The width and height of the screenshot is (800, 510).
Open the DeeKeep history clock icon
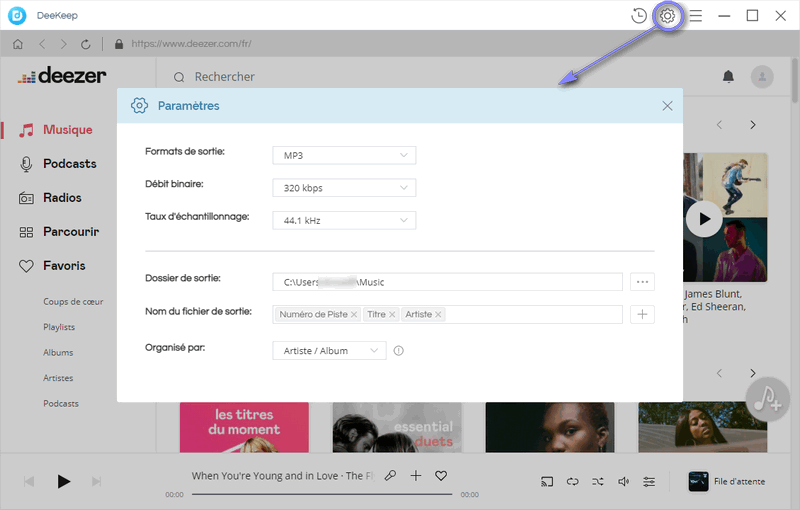tap(638, 16)
